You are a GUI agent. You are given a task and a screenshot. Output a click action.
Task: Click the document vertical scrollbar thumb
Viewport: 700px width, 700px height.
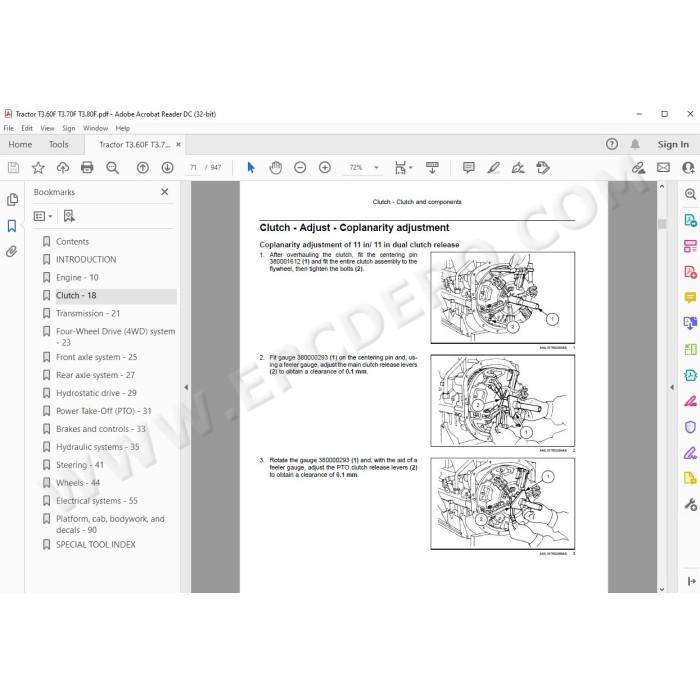[662, 223]
